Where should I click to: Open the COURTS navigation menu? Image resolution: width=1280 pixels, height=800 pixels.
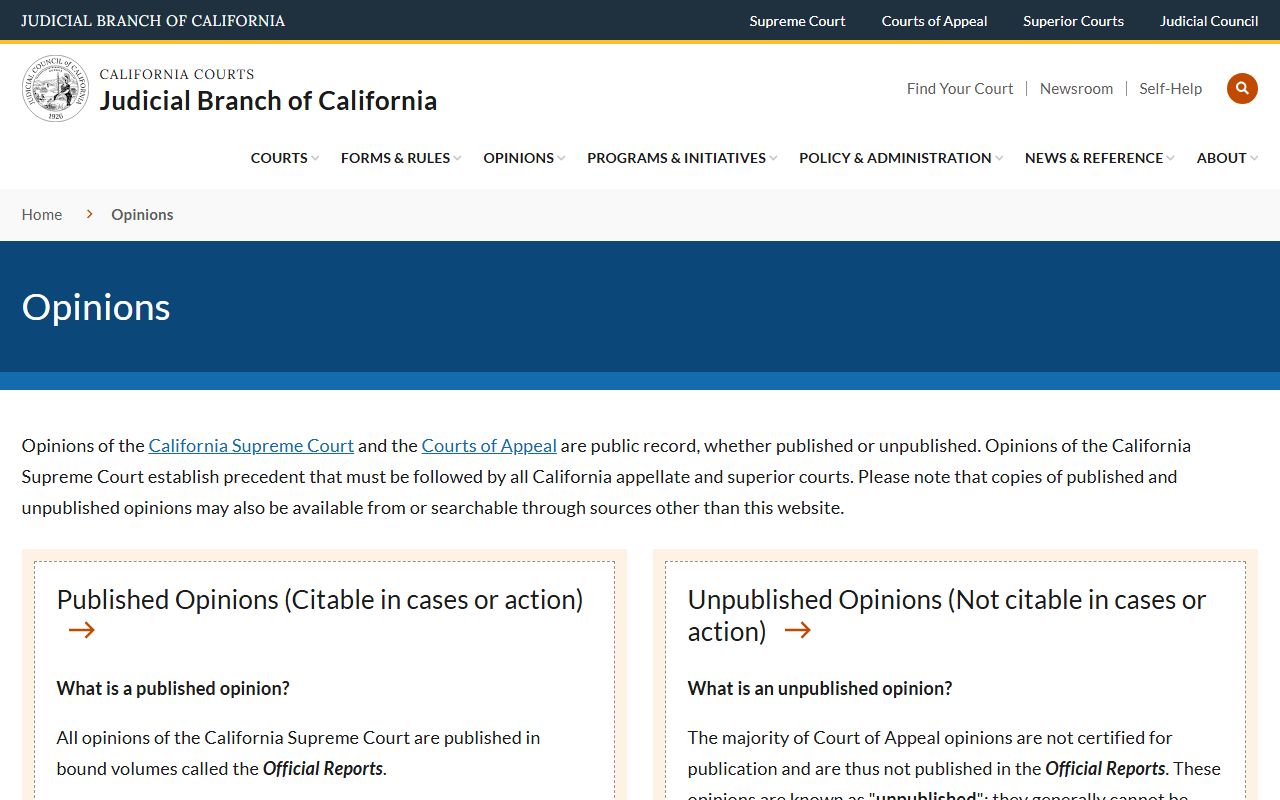pos(279,158)
